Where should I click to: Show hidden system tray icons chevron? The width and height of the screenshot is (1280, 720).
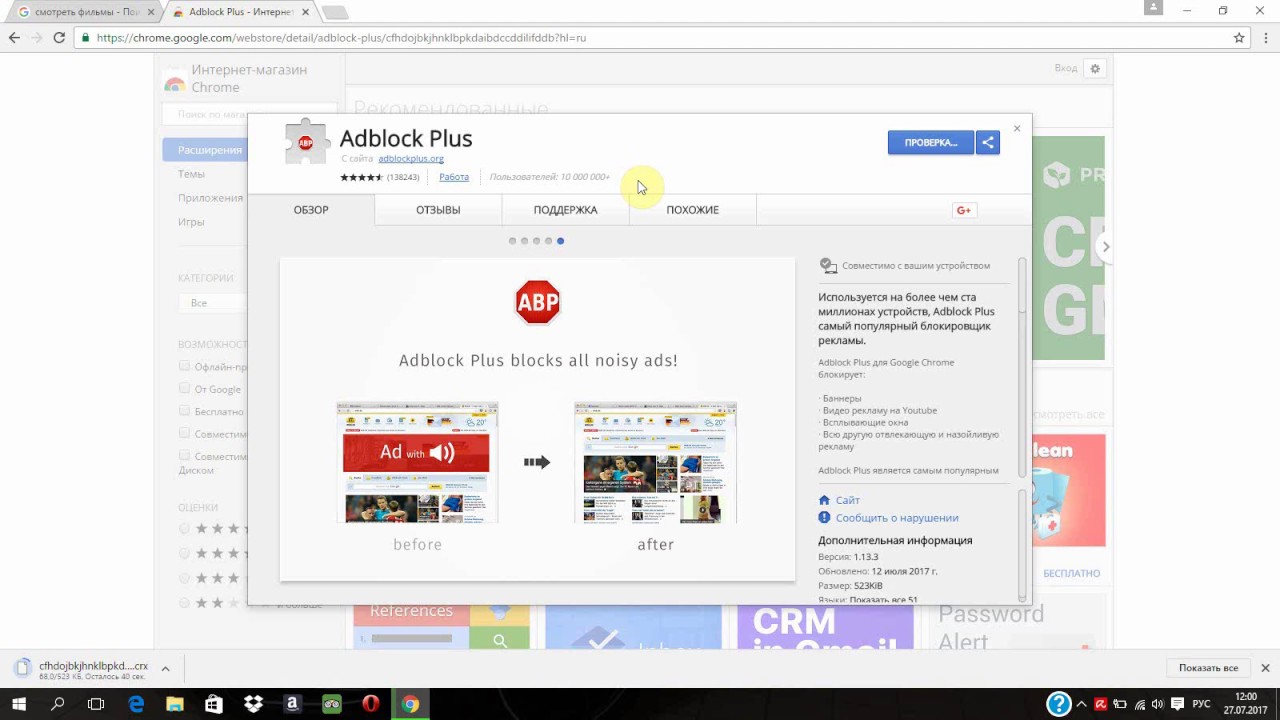[x=1081, y=704]
